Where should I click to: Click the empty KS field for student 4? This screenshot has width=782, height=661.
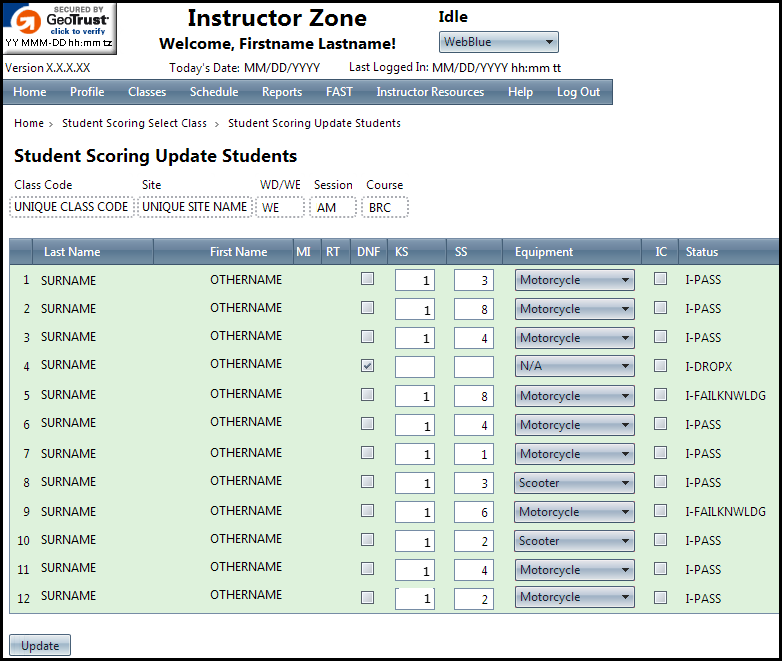415,367
